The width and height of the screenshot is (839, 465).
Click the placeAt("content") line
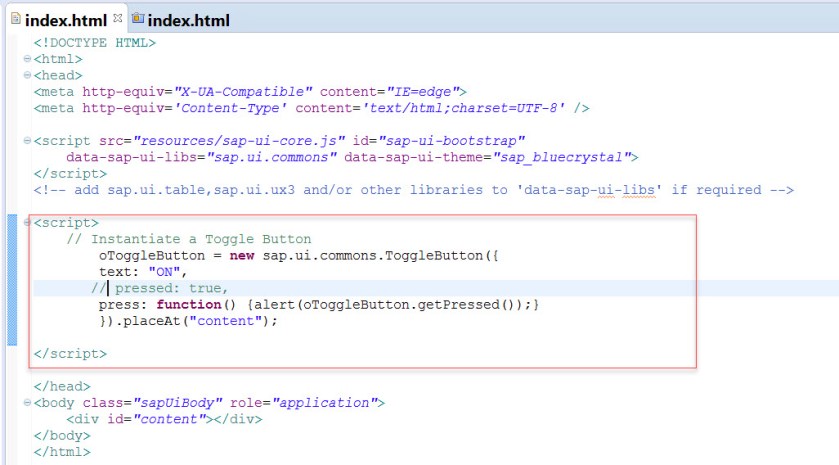[188, 321]
